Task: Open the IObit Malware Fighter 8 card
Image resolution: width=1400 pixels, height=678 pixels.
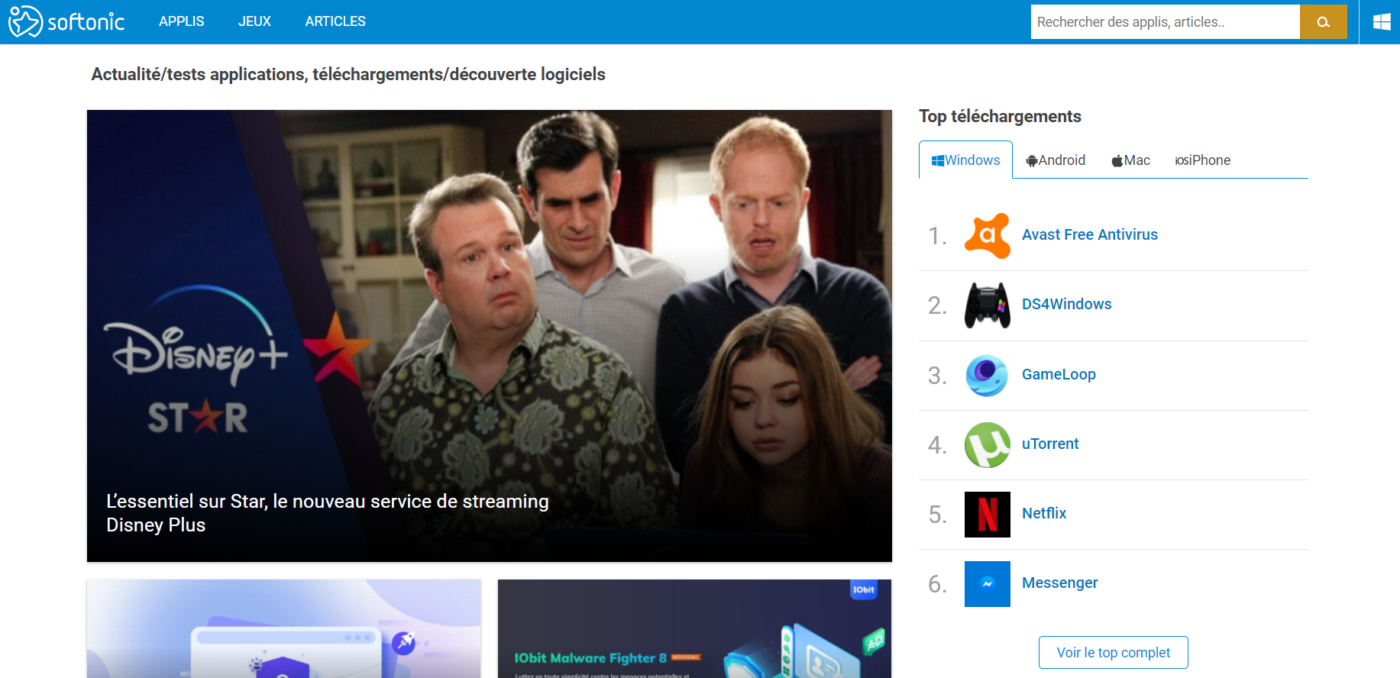Action: (x=694, y=629)
